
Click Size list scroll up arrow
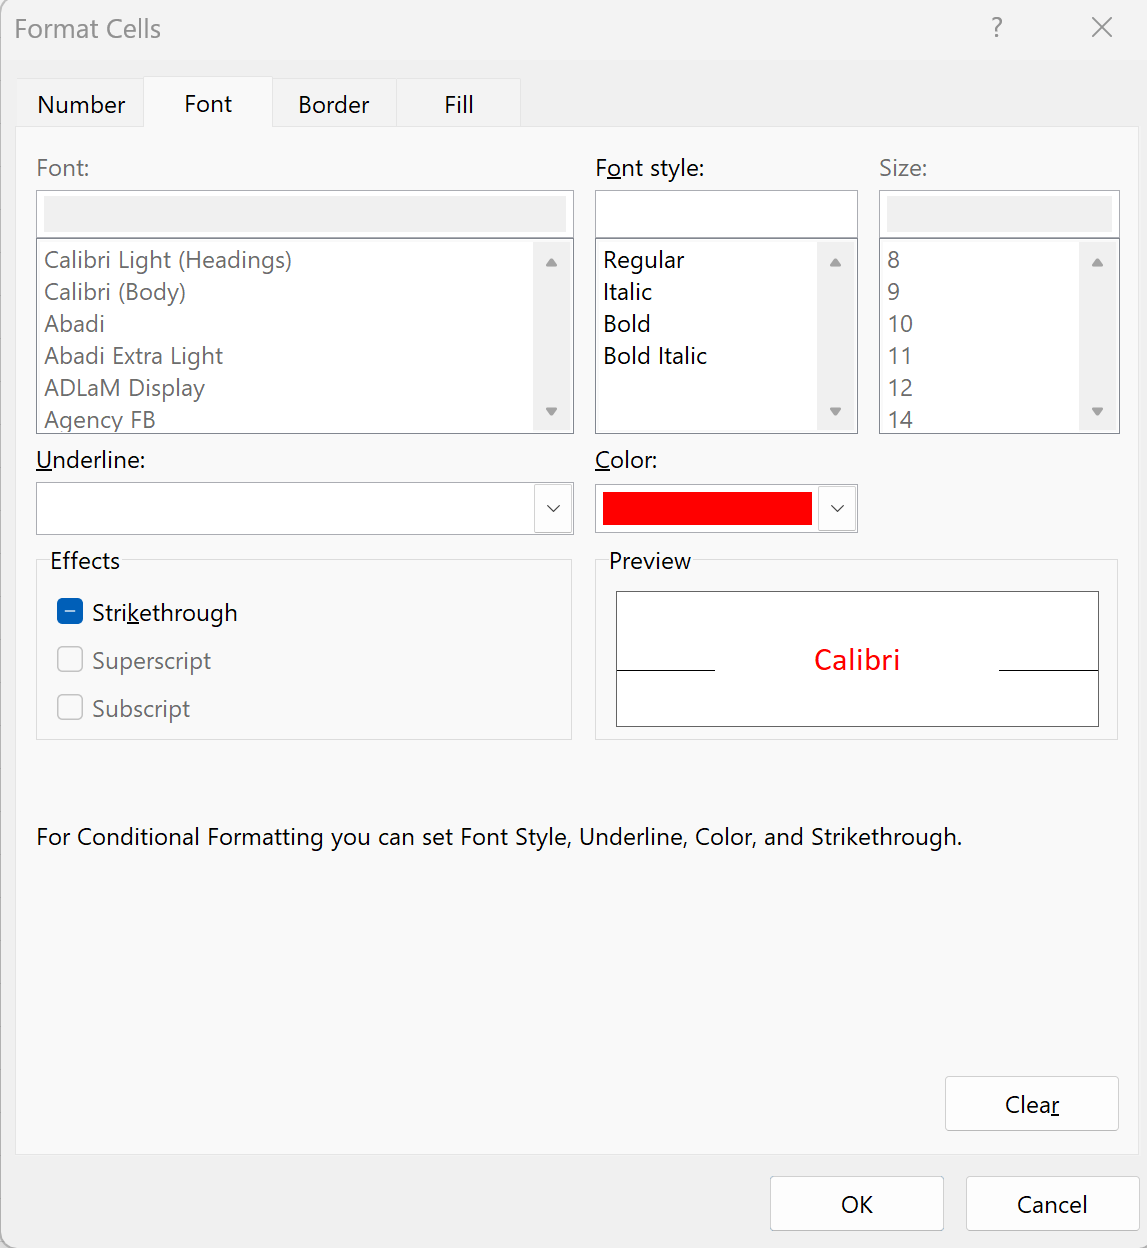(x=1097, y=262)
